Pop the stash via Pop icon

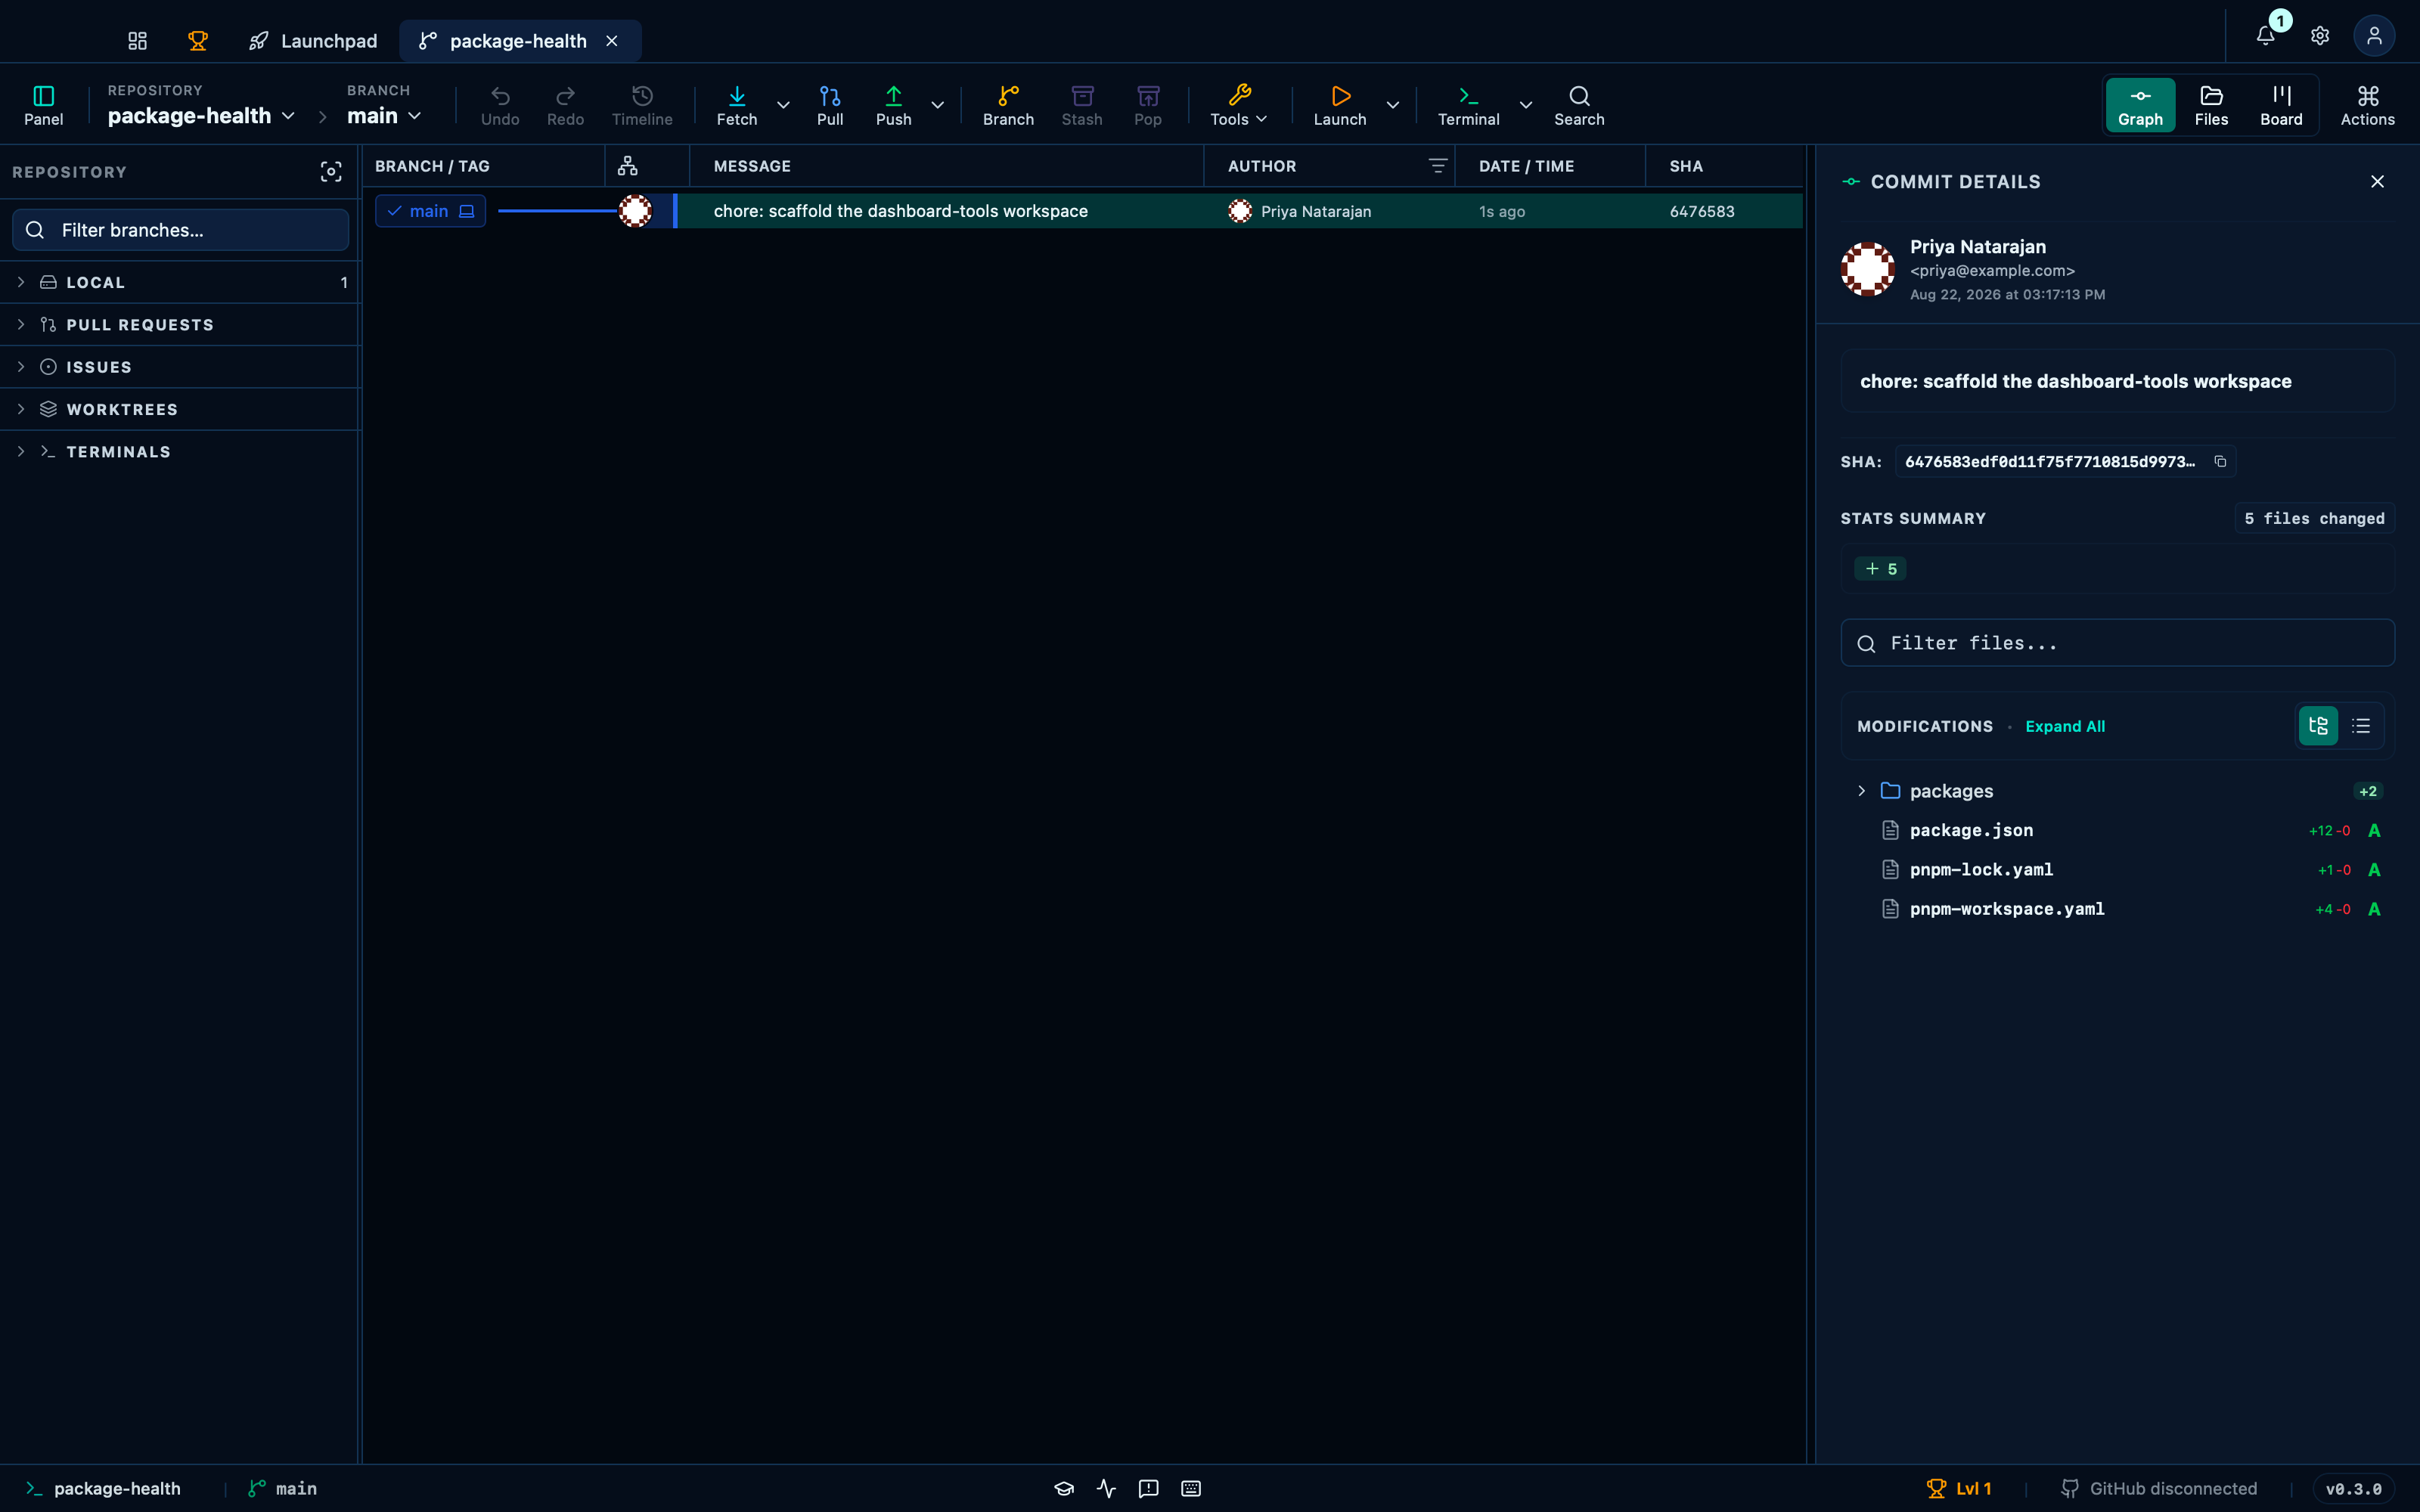click(x=1148, y=105)
